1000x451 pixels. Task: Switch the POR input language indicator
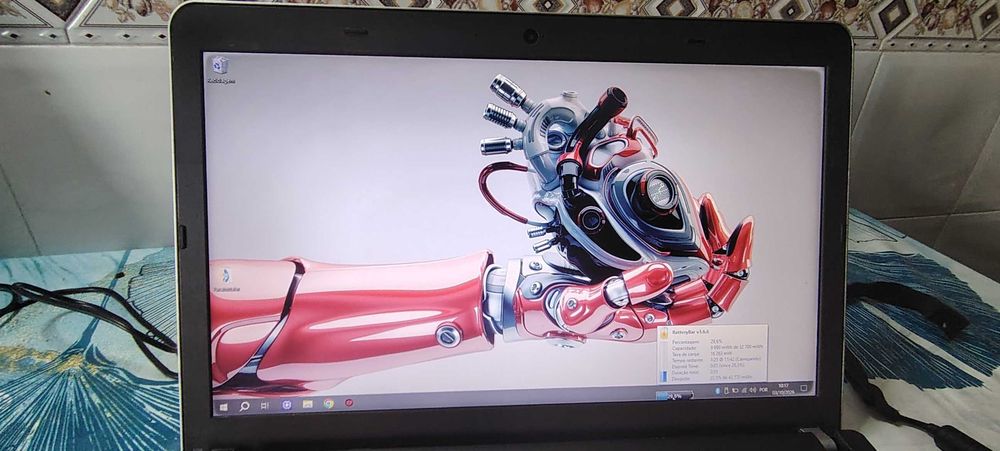pyautogui.click(x=763, y=390)
